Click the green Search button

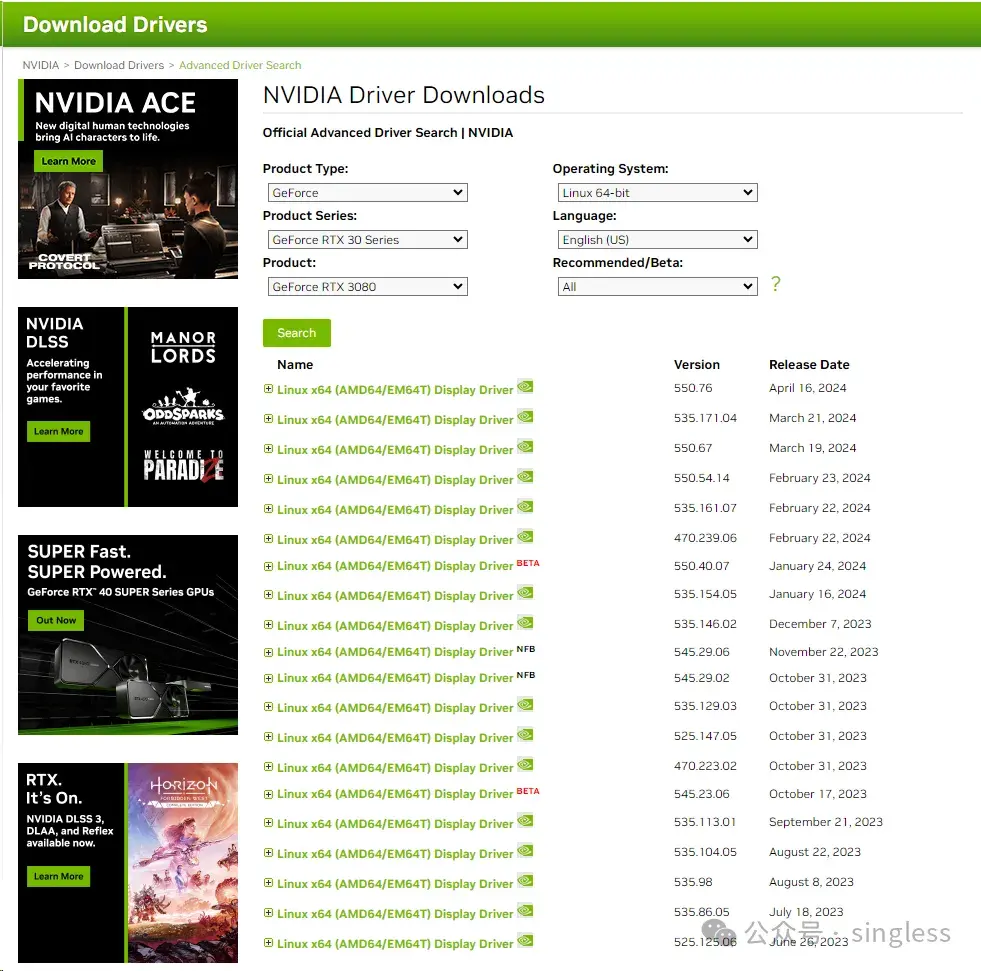(297, 333)
